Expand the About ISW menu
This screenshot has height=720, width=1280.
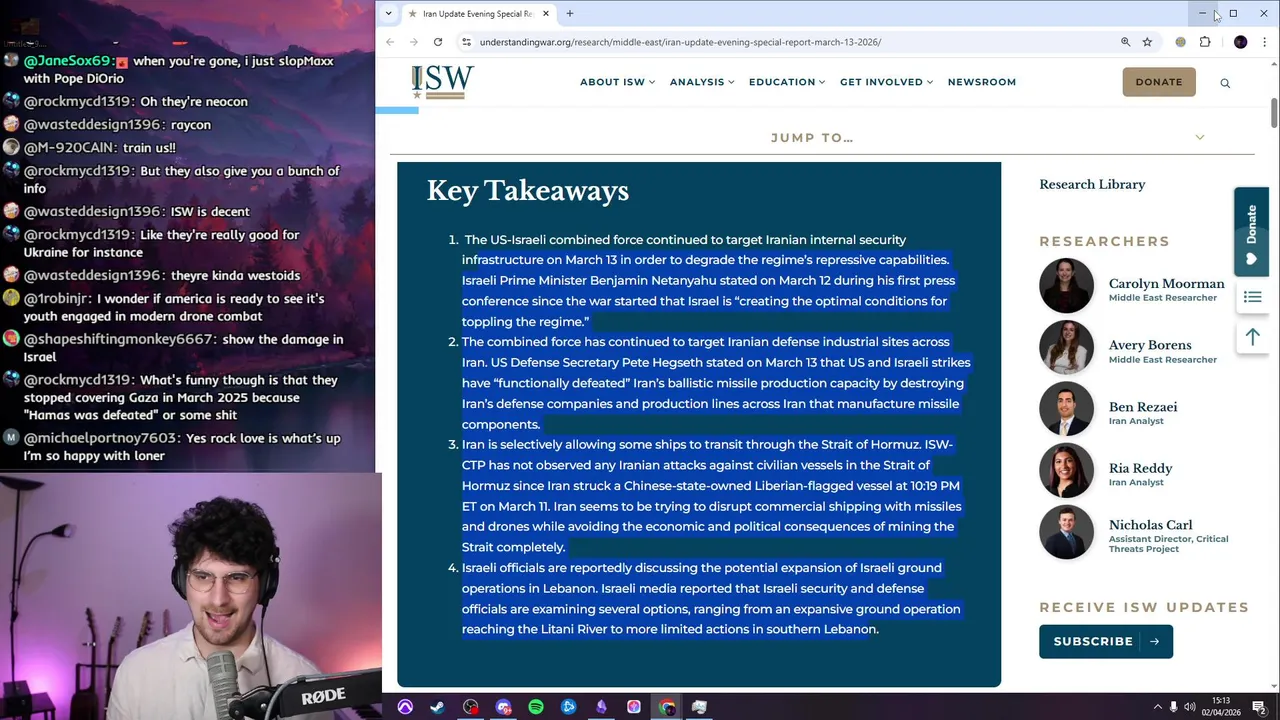pyautogui.click(x=617, y=82)
